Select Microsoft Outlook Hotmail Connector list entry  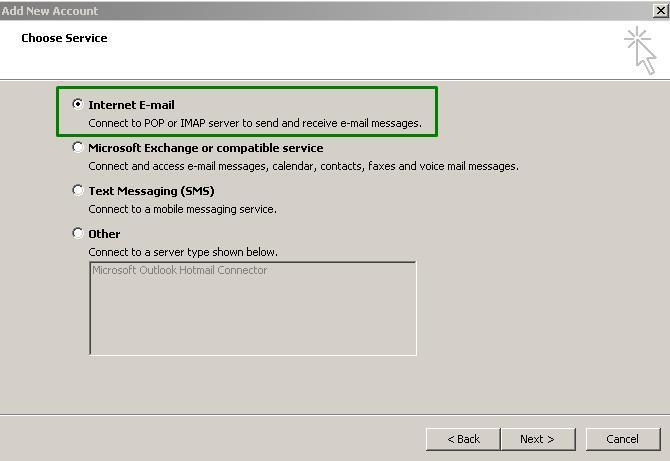click(x=179, y=270)
